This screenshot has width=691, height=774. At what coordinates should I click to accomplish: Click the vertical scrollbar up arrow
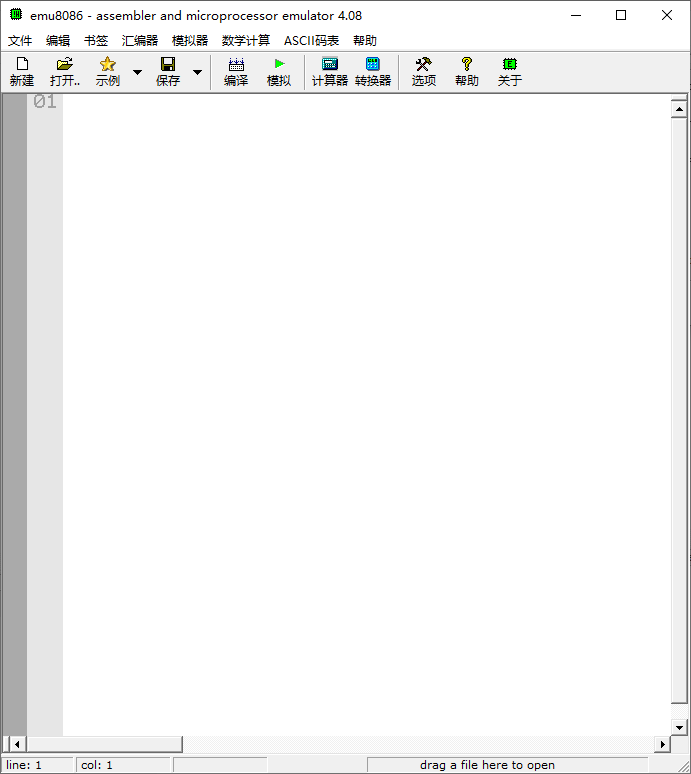pos(679,109)
